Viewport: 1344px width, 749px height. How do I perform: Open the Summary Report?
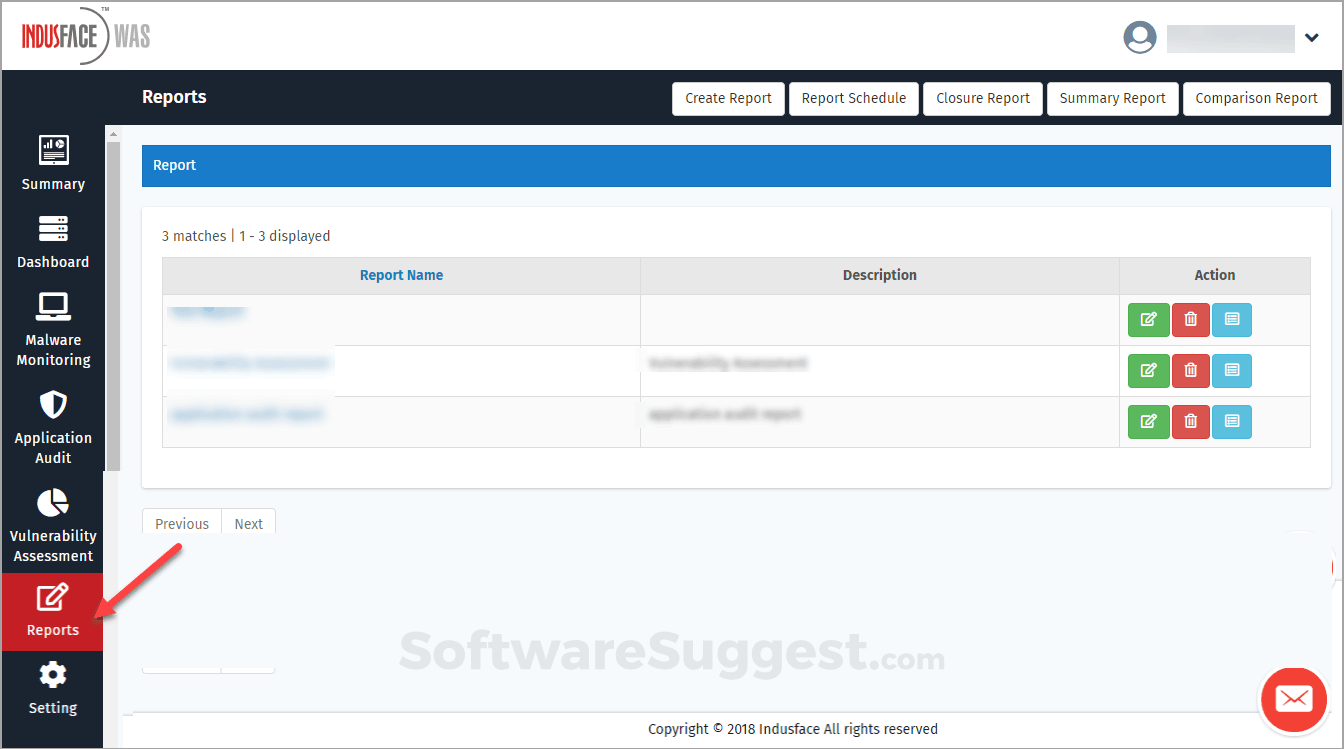[1112, 98]
